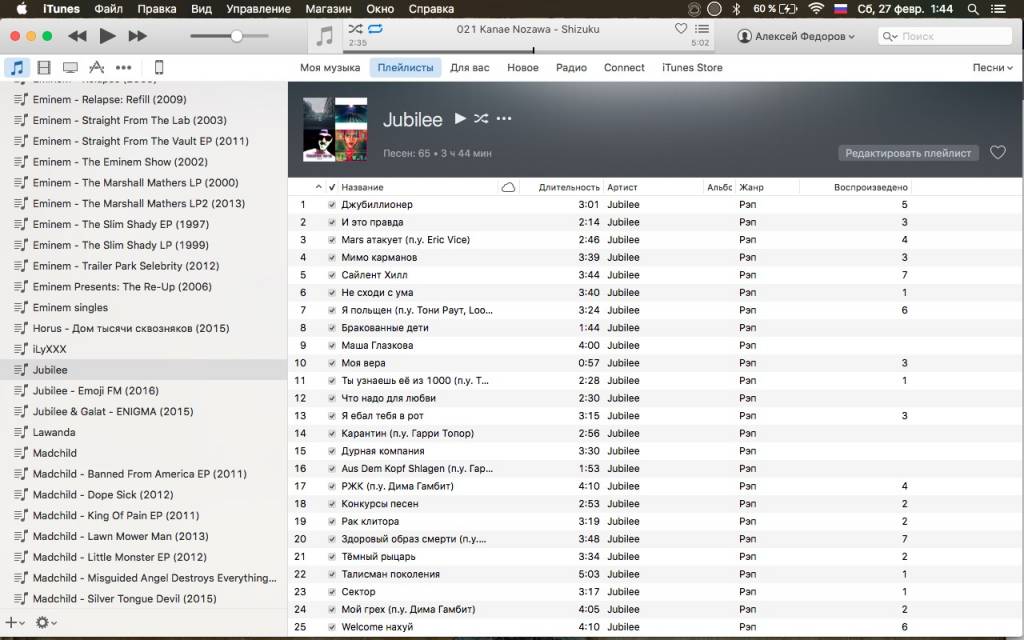
Task: Open the iPhone device icon
Action: pyautogui.click(x=159, y=67)
